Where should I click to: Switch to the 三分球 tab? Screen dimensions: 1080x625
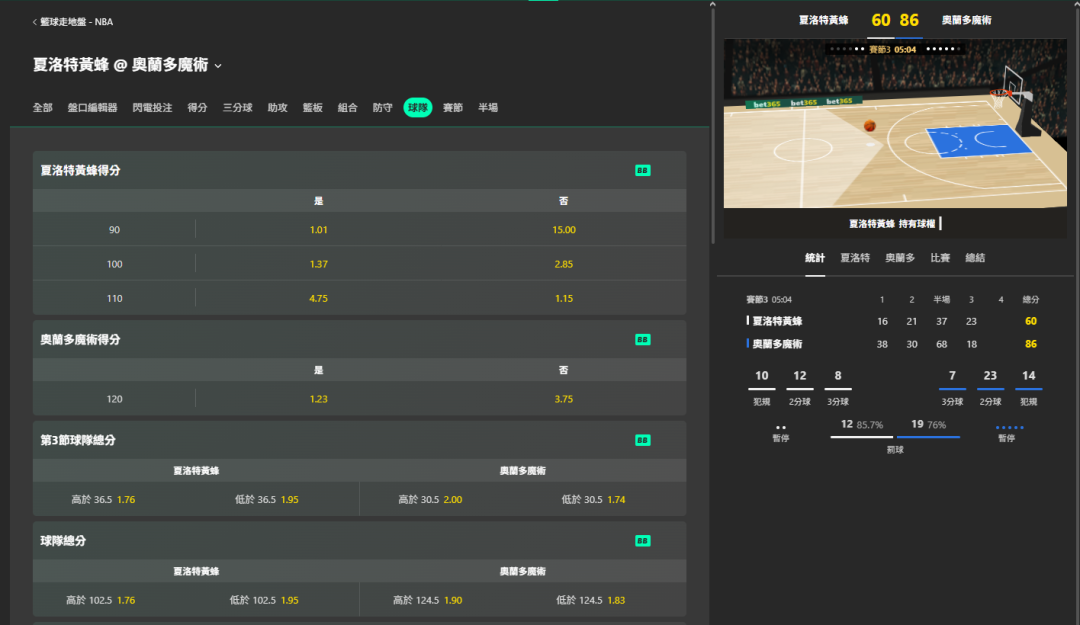click(x=237, y=108)
